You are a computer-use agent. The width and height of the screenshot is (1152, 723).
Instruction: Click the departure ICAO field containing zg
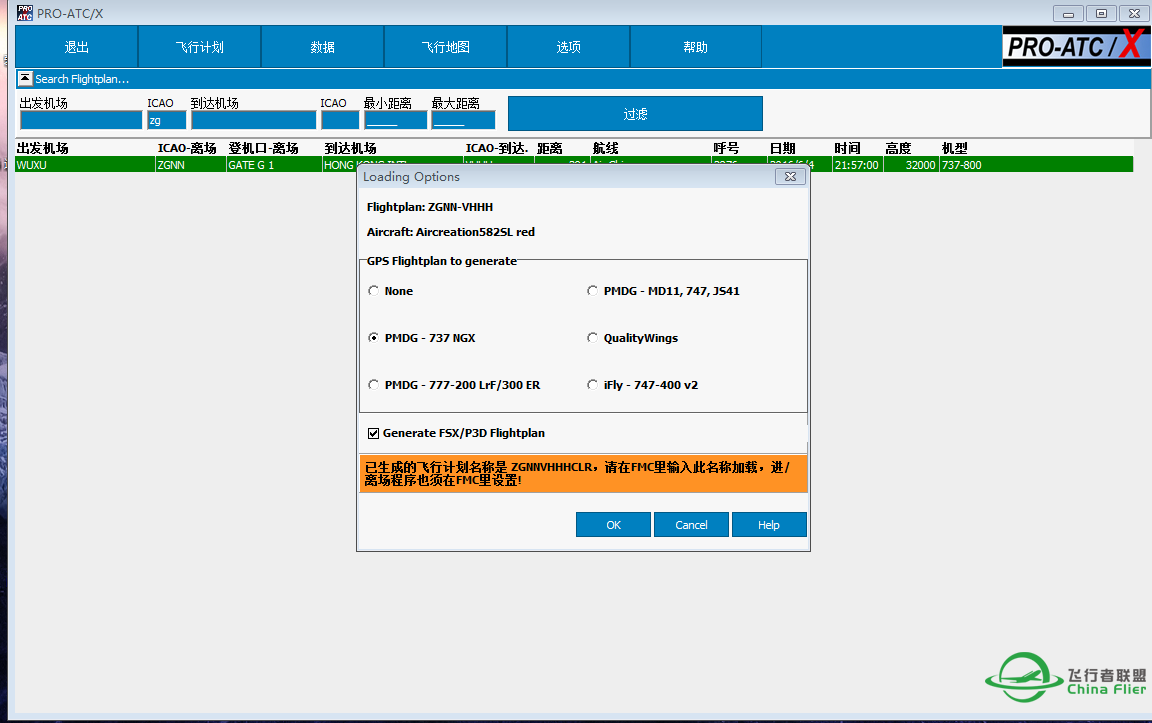[167, 120]
